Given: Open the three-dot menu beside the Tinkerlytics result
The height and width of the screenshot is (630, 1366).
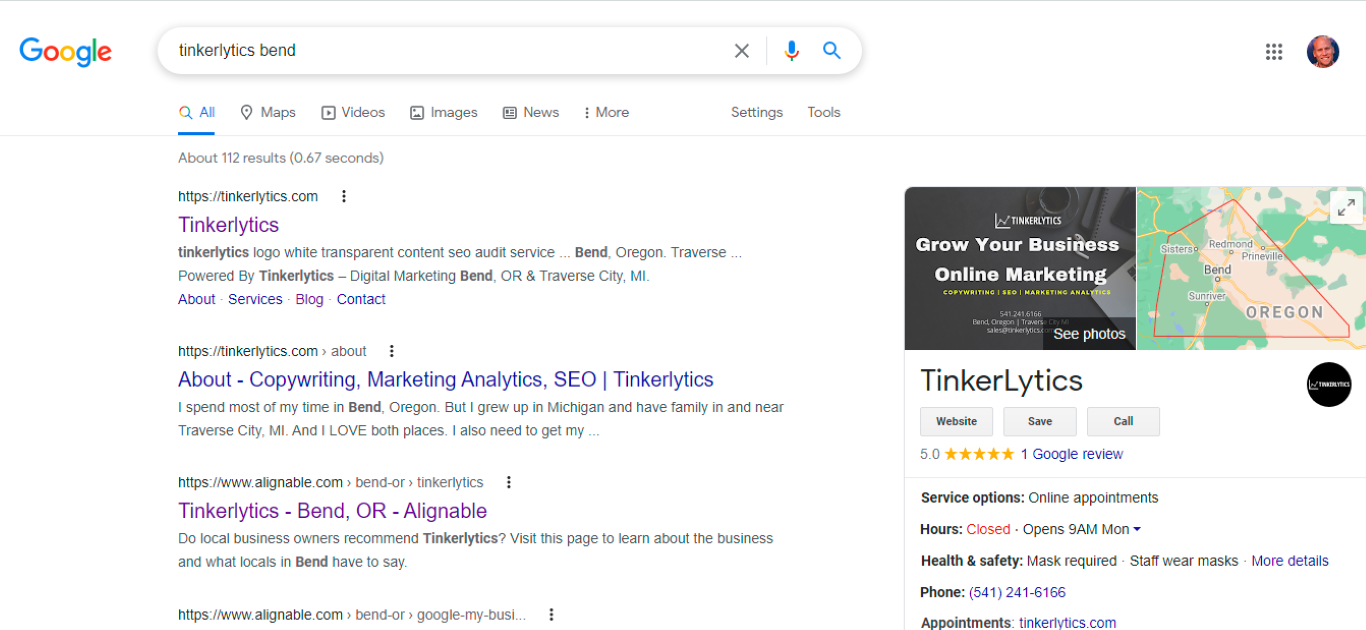Looking at the screenshot, I should click(x=344, y=196).
